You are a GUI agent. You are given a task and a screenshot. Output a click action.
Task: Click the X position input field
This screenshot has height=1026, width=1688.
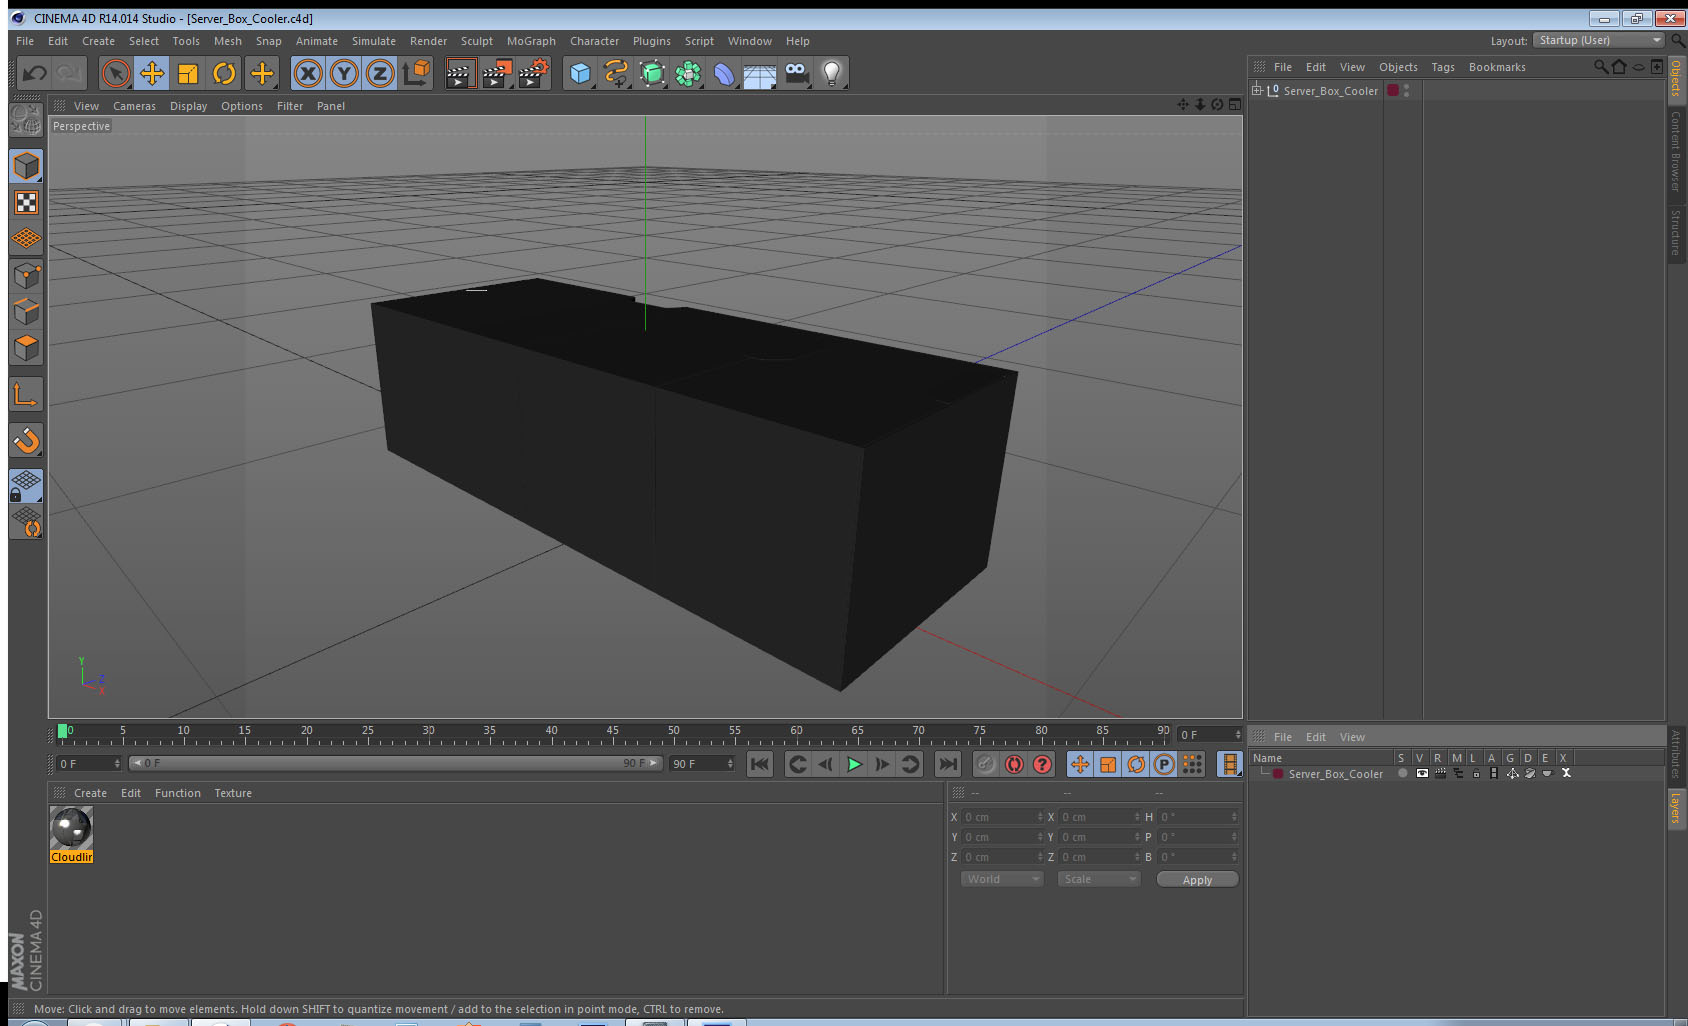1002,817
